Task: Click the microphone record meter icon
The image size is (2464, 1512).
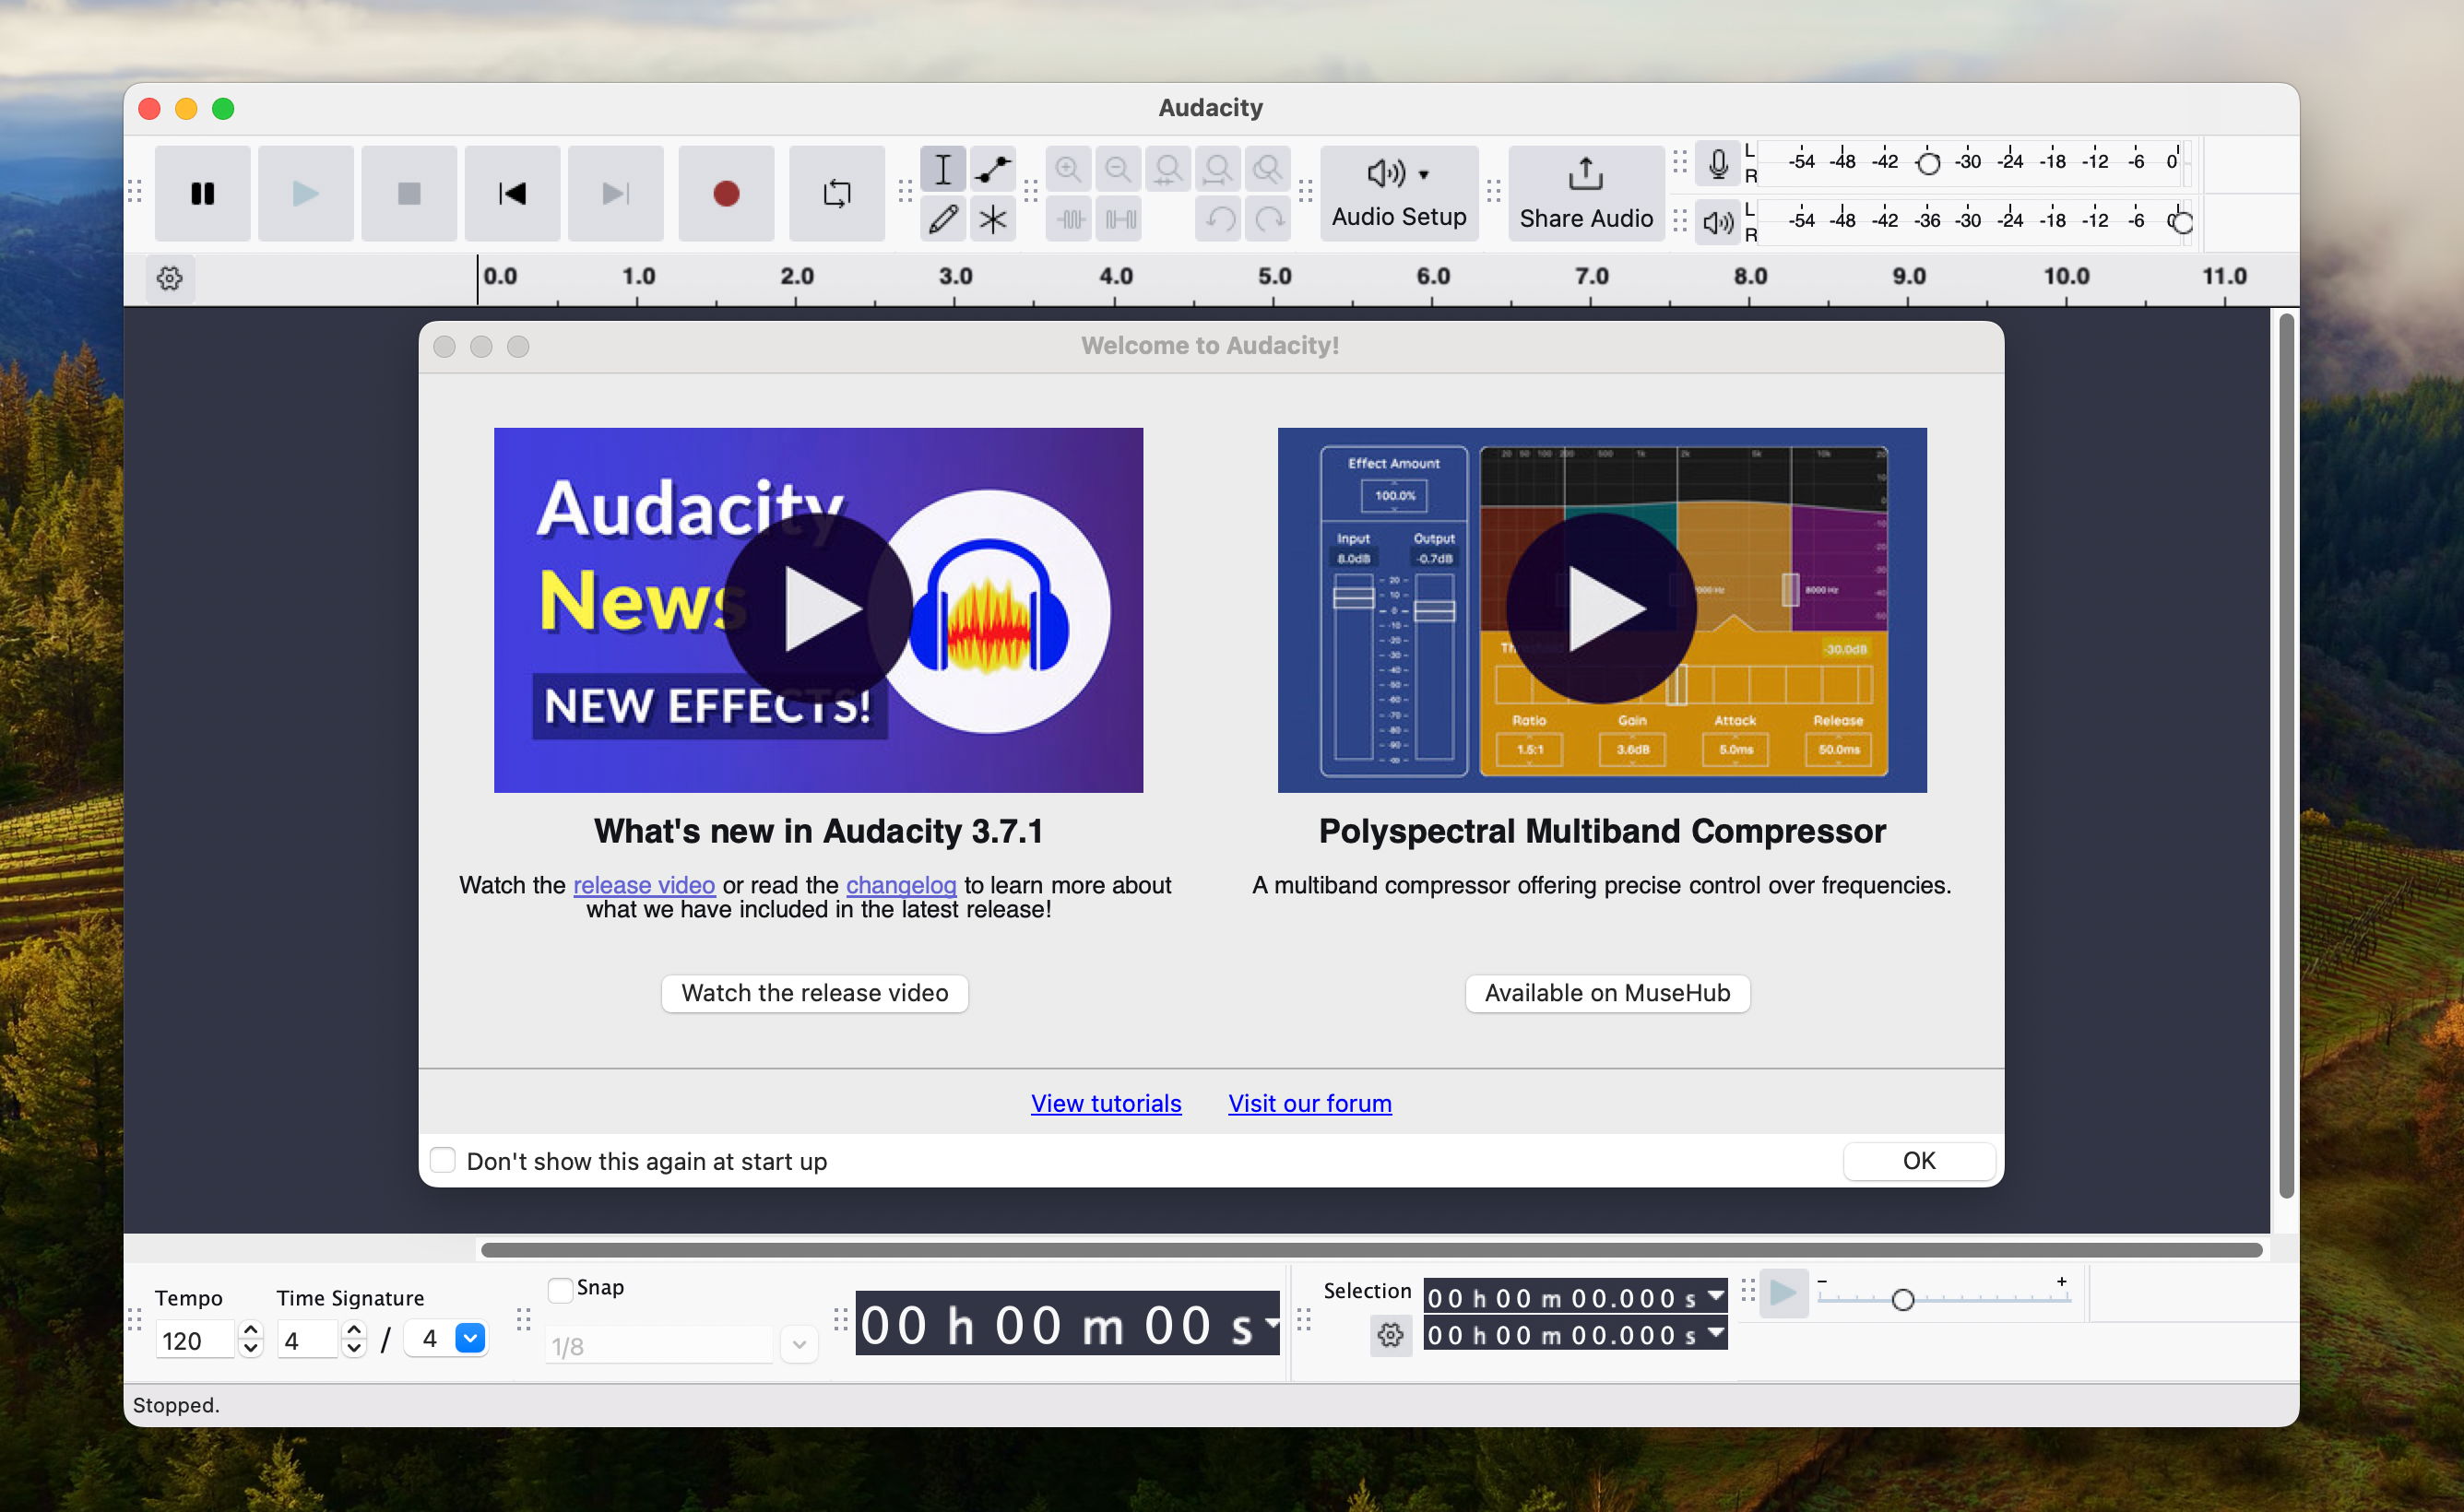Action: (x=1718, y=164)
